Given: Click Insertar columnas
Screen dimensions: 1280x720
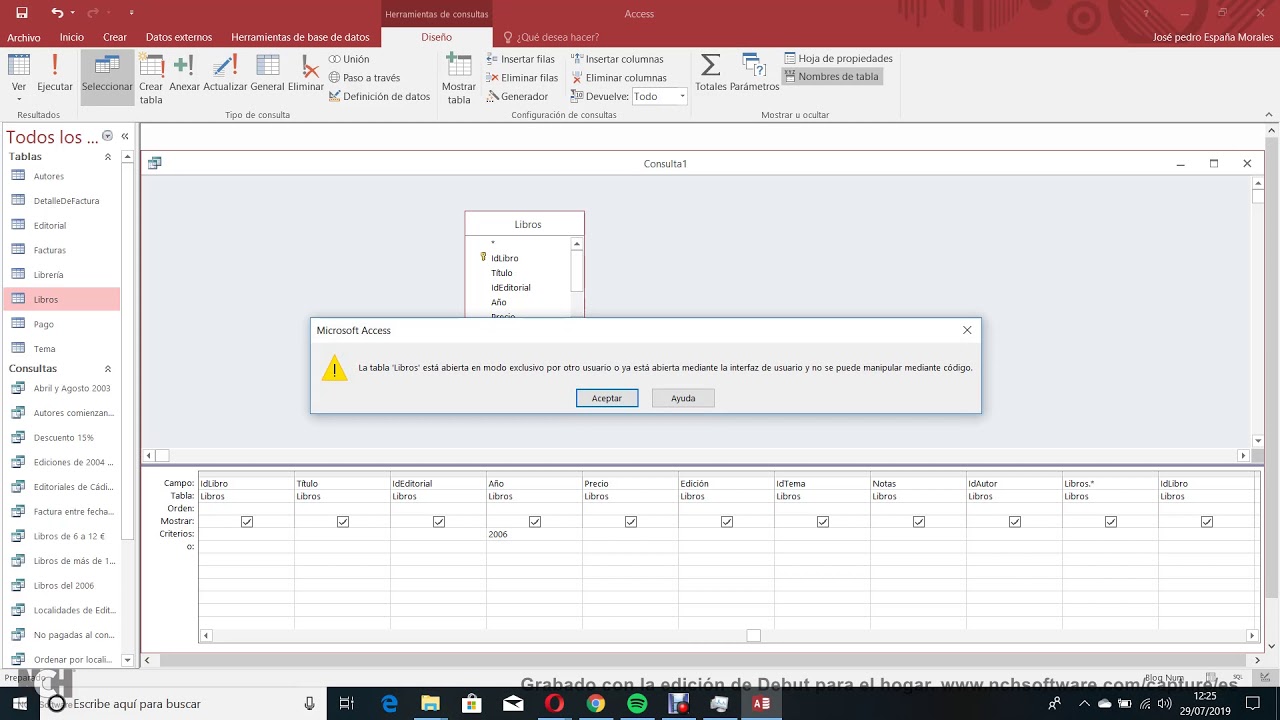Looking at the screenshot, I should (617, 59).
